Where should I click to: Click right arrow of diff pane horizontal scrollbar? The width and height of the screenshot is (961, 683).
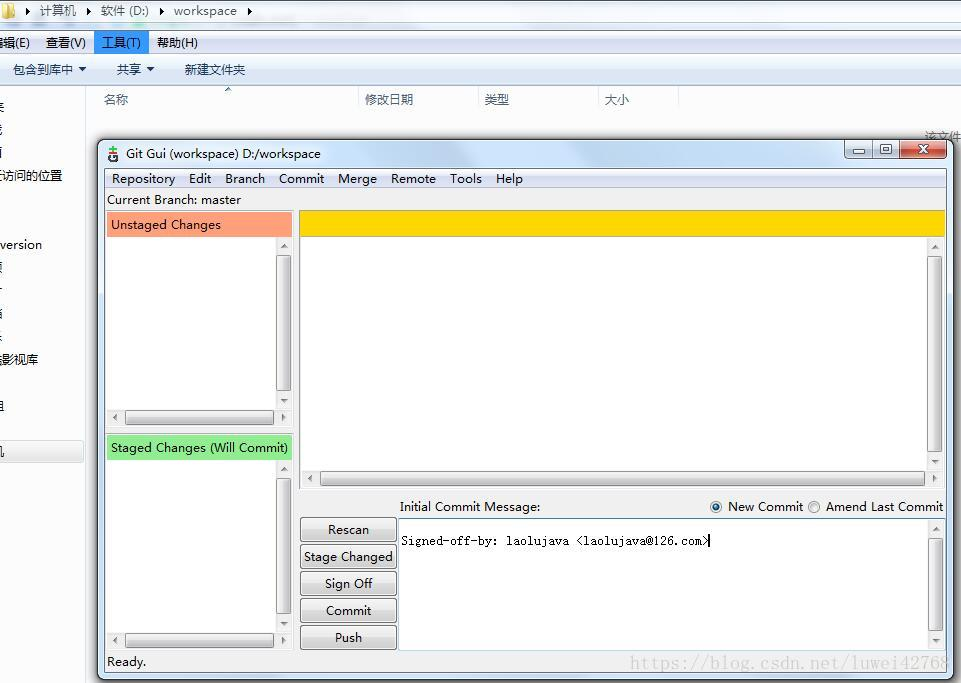(x=934, y=478)
